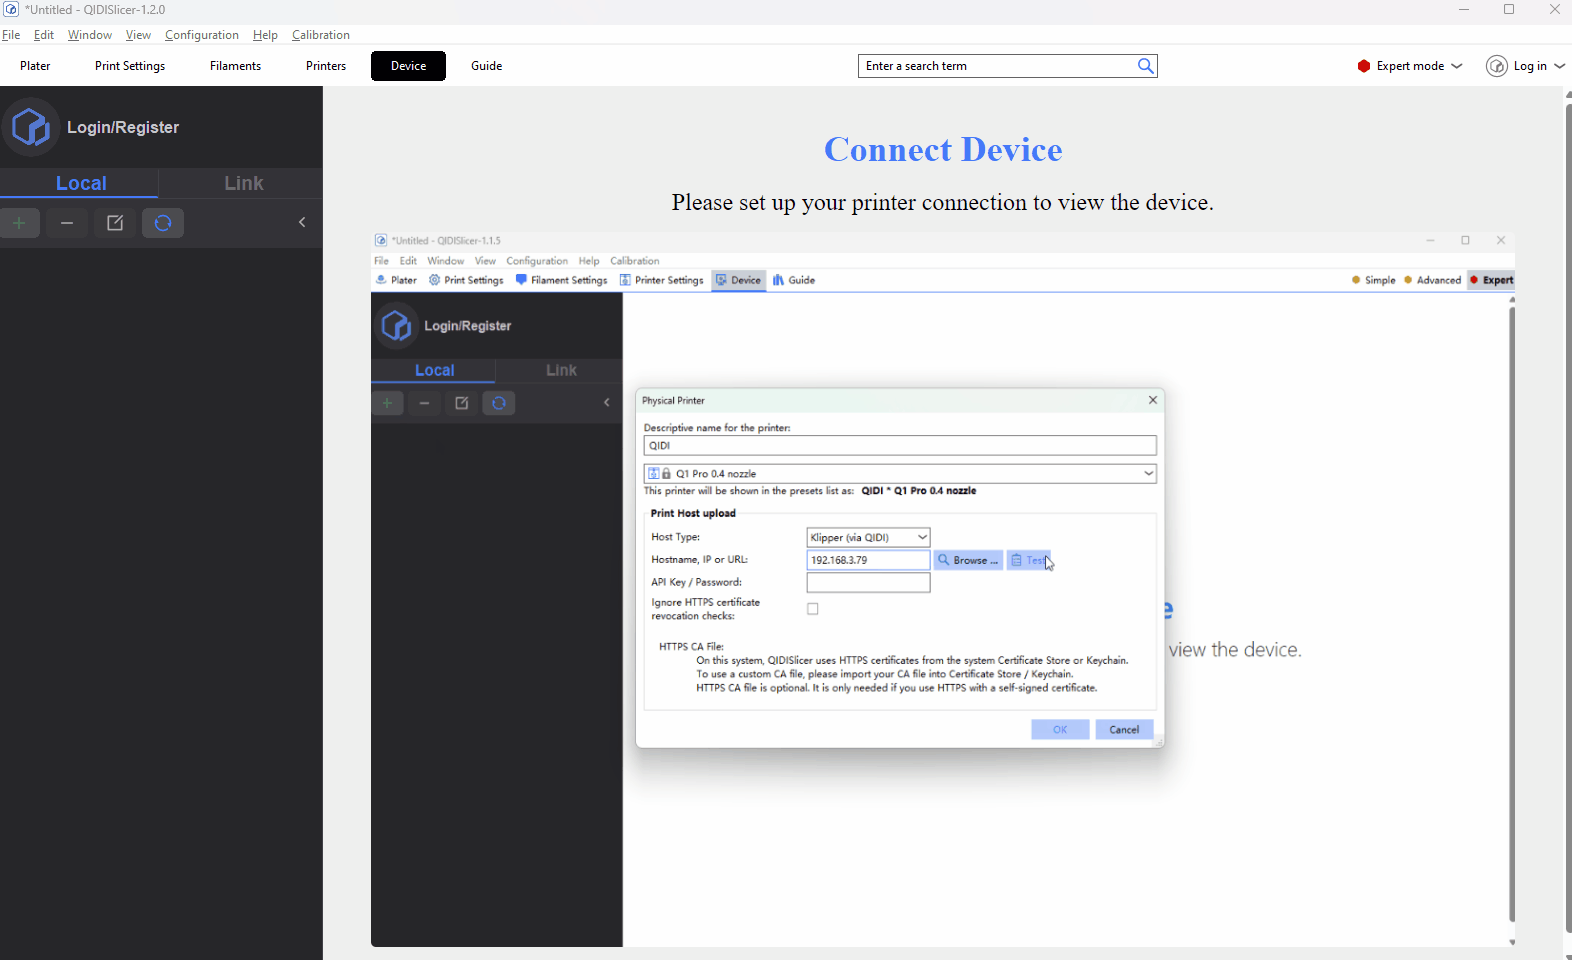Click the large QIDI logo beside Login/Register
Viewport: 1572px width, 960px height.
click(x=31, y=127)
